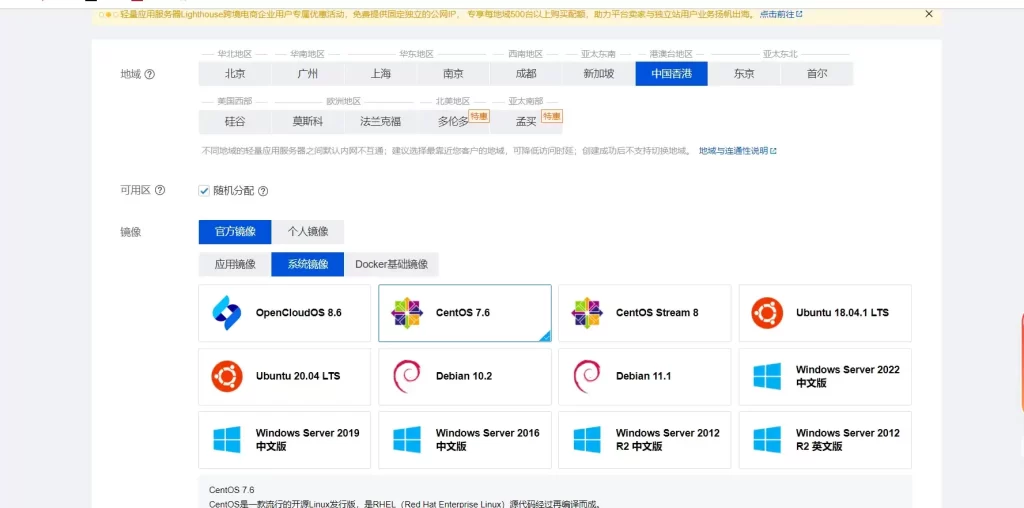This screenshot has width=1024, height=508.
Task: Click Windows Server 2012 R2 英文版 logo icon
Action: click(767, 439)
